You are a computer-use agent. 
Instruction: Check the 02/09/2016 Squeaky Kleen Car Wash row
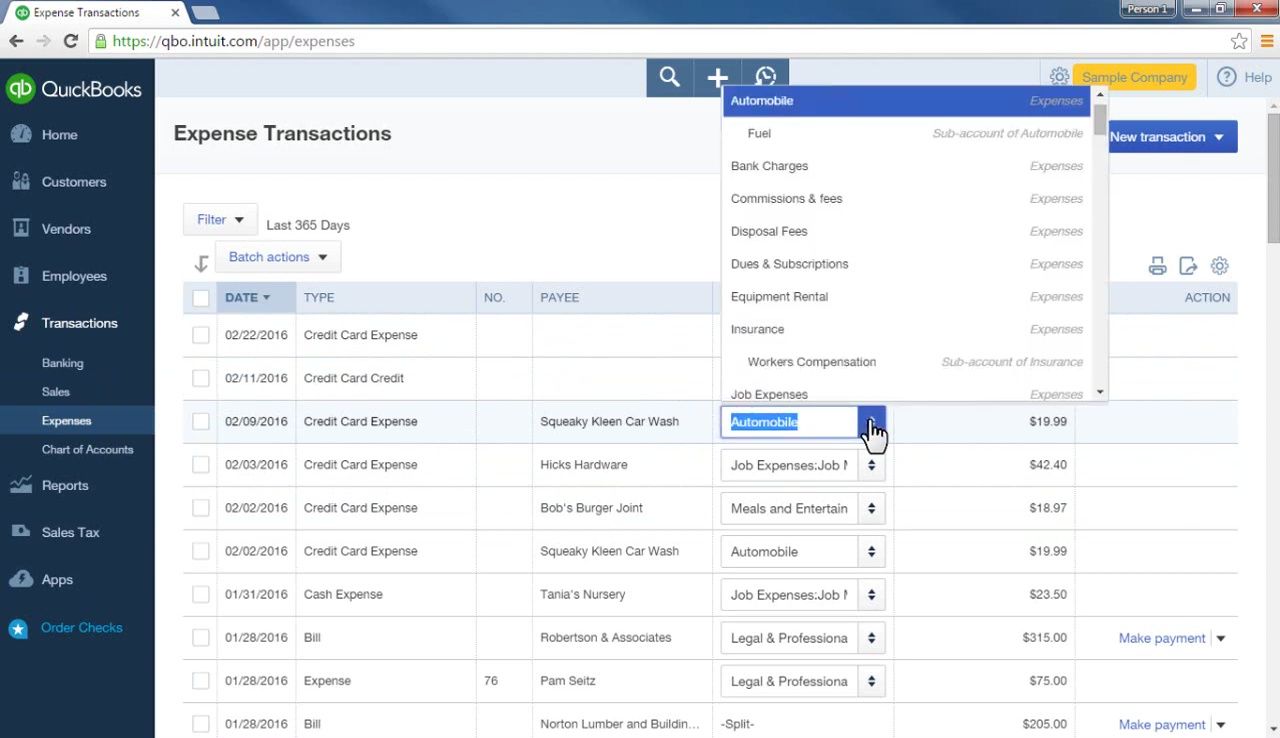pyautogui.click(x=201, y=421)
